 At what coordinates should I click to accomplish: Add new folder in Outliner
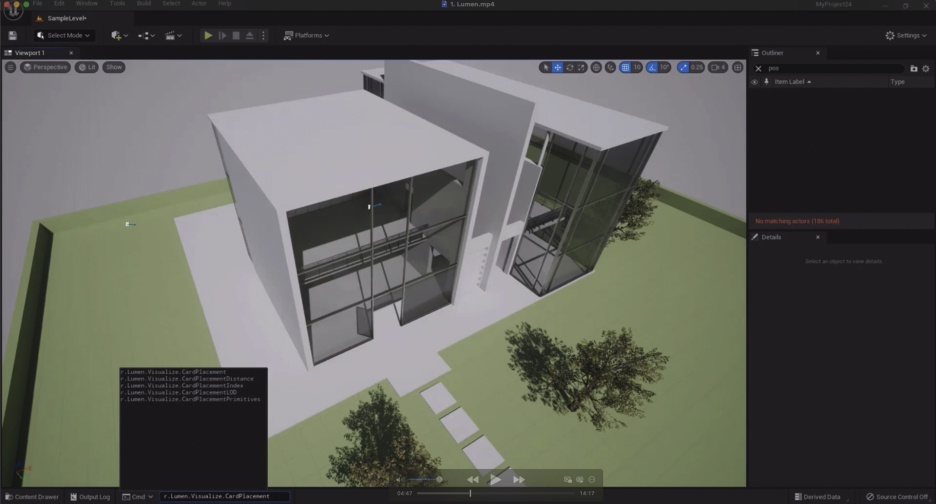pyautogui.click(x=913, y=69)
